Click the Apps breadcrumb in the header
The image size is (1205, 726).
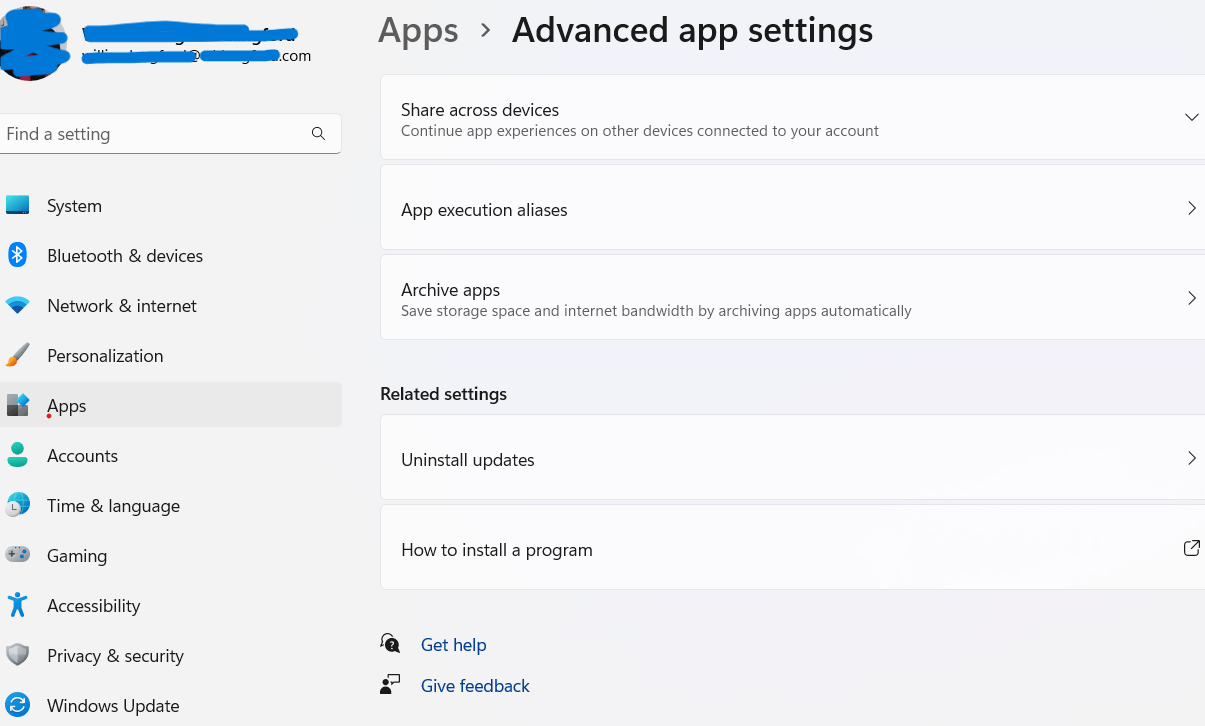coord(418,31)
